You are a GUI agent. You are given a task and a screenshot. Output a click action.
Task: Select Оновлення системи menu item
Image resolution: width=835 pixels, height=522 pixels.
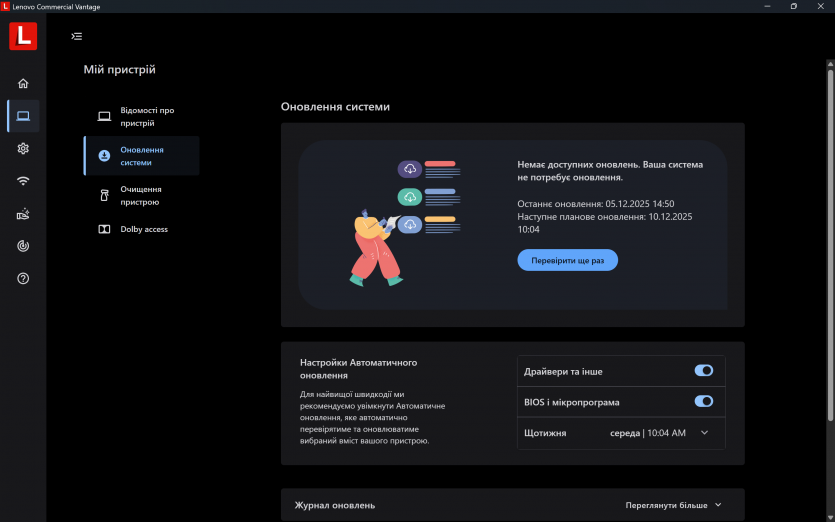(x=141, y=156)
